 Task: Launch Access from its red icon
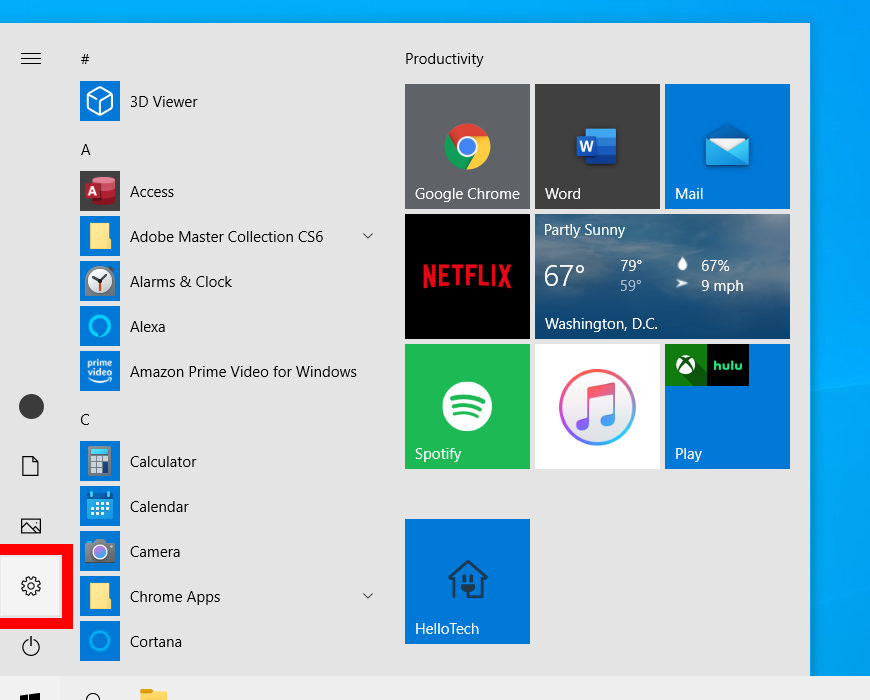tap(100, 191)
